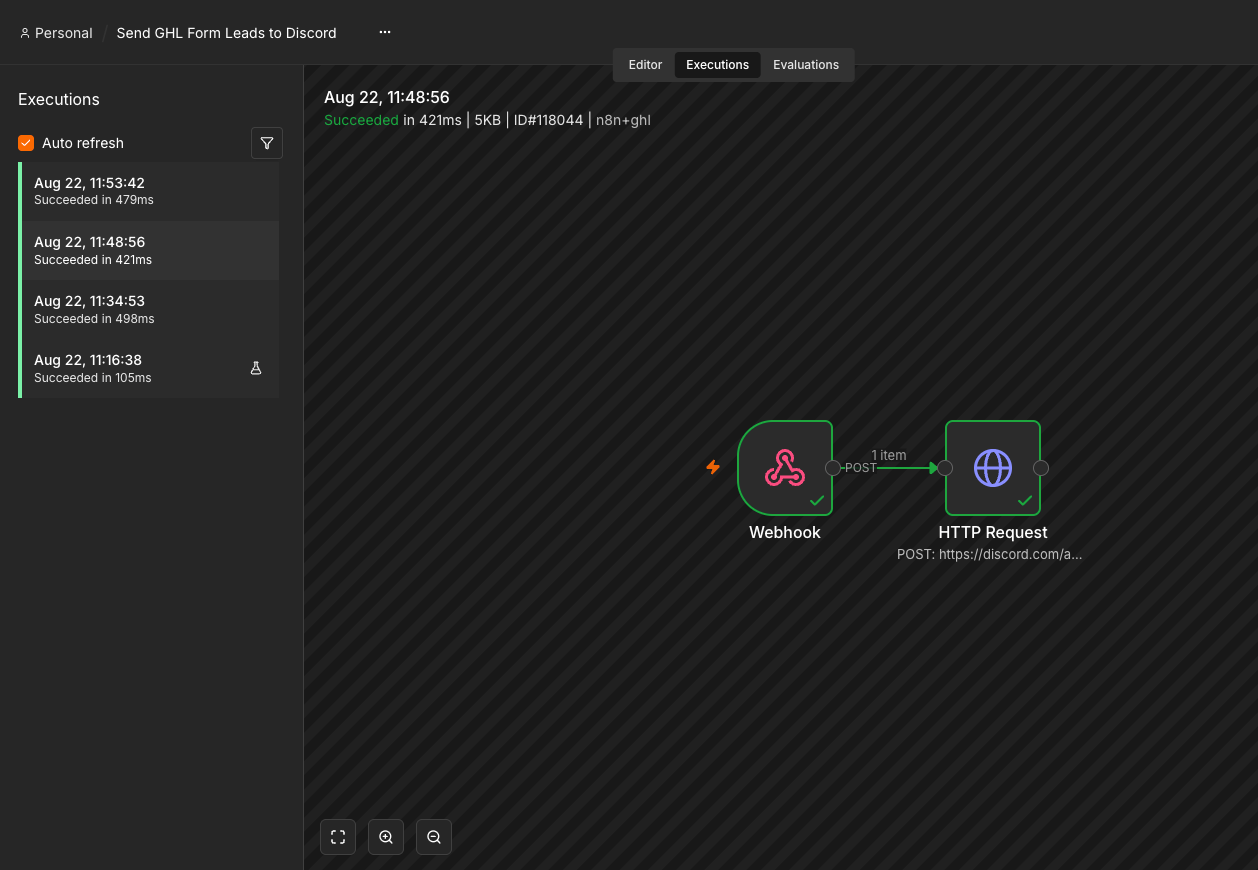Open the Aug 22, 11:53:42 execution
This screenshot has width=1258, height=870.
[x=150, y=191]
